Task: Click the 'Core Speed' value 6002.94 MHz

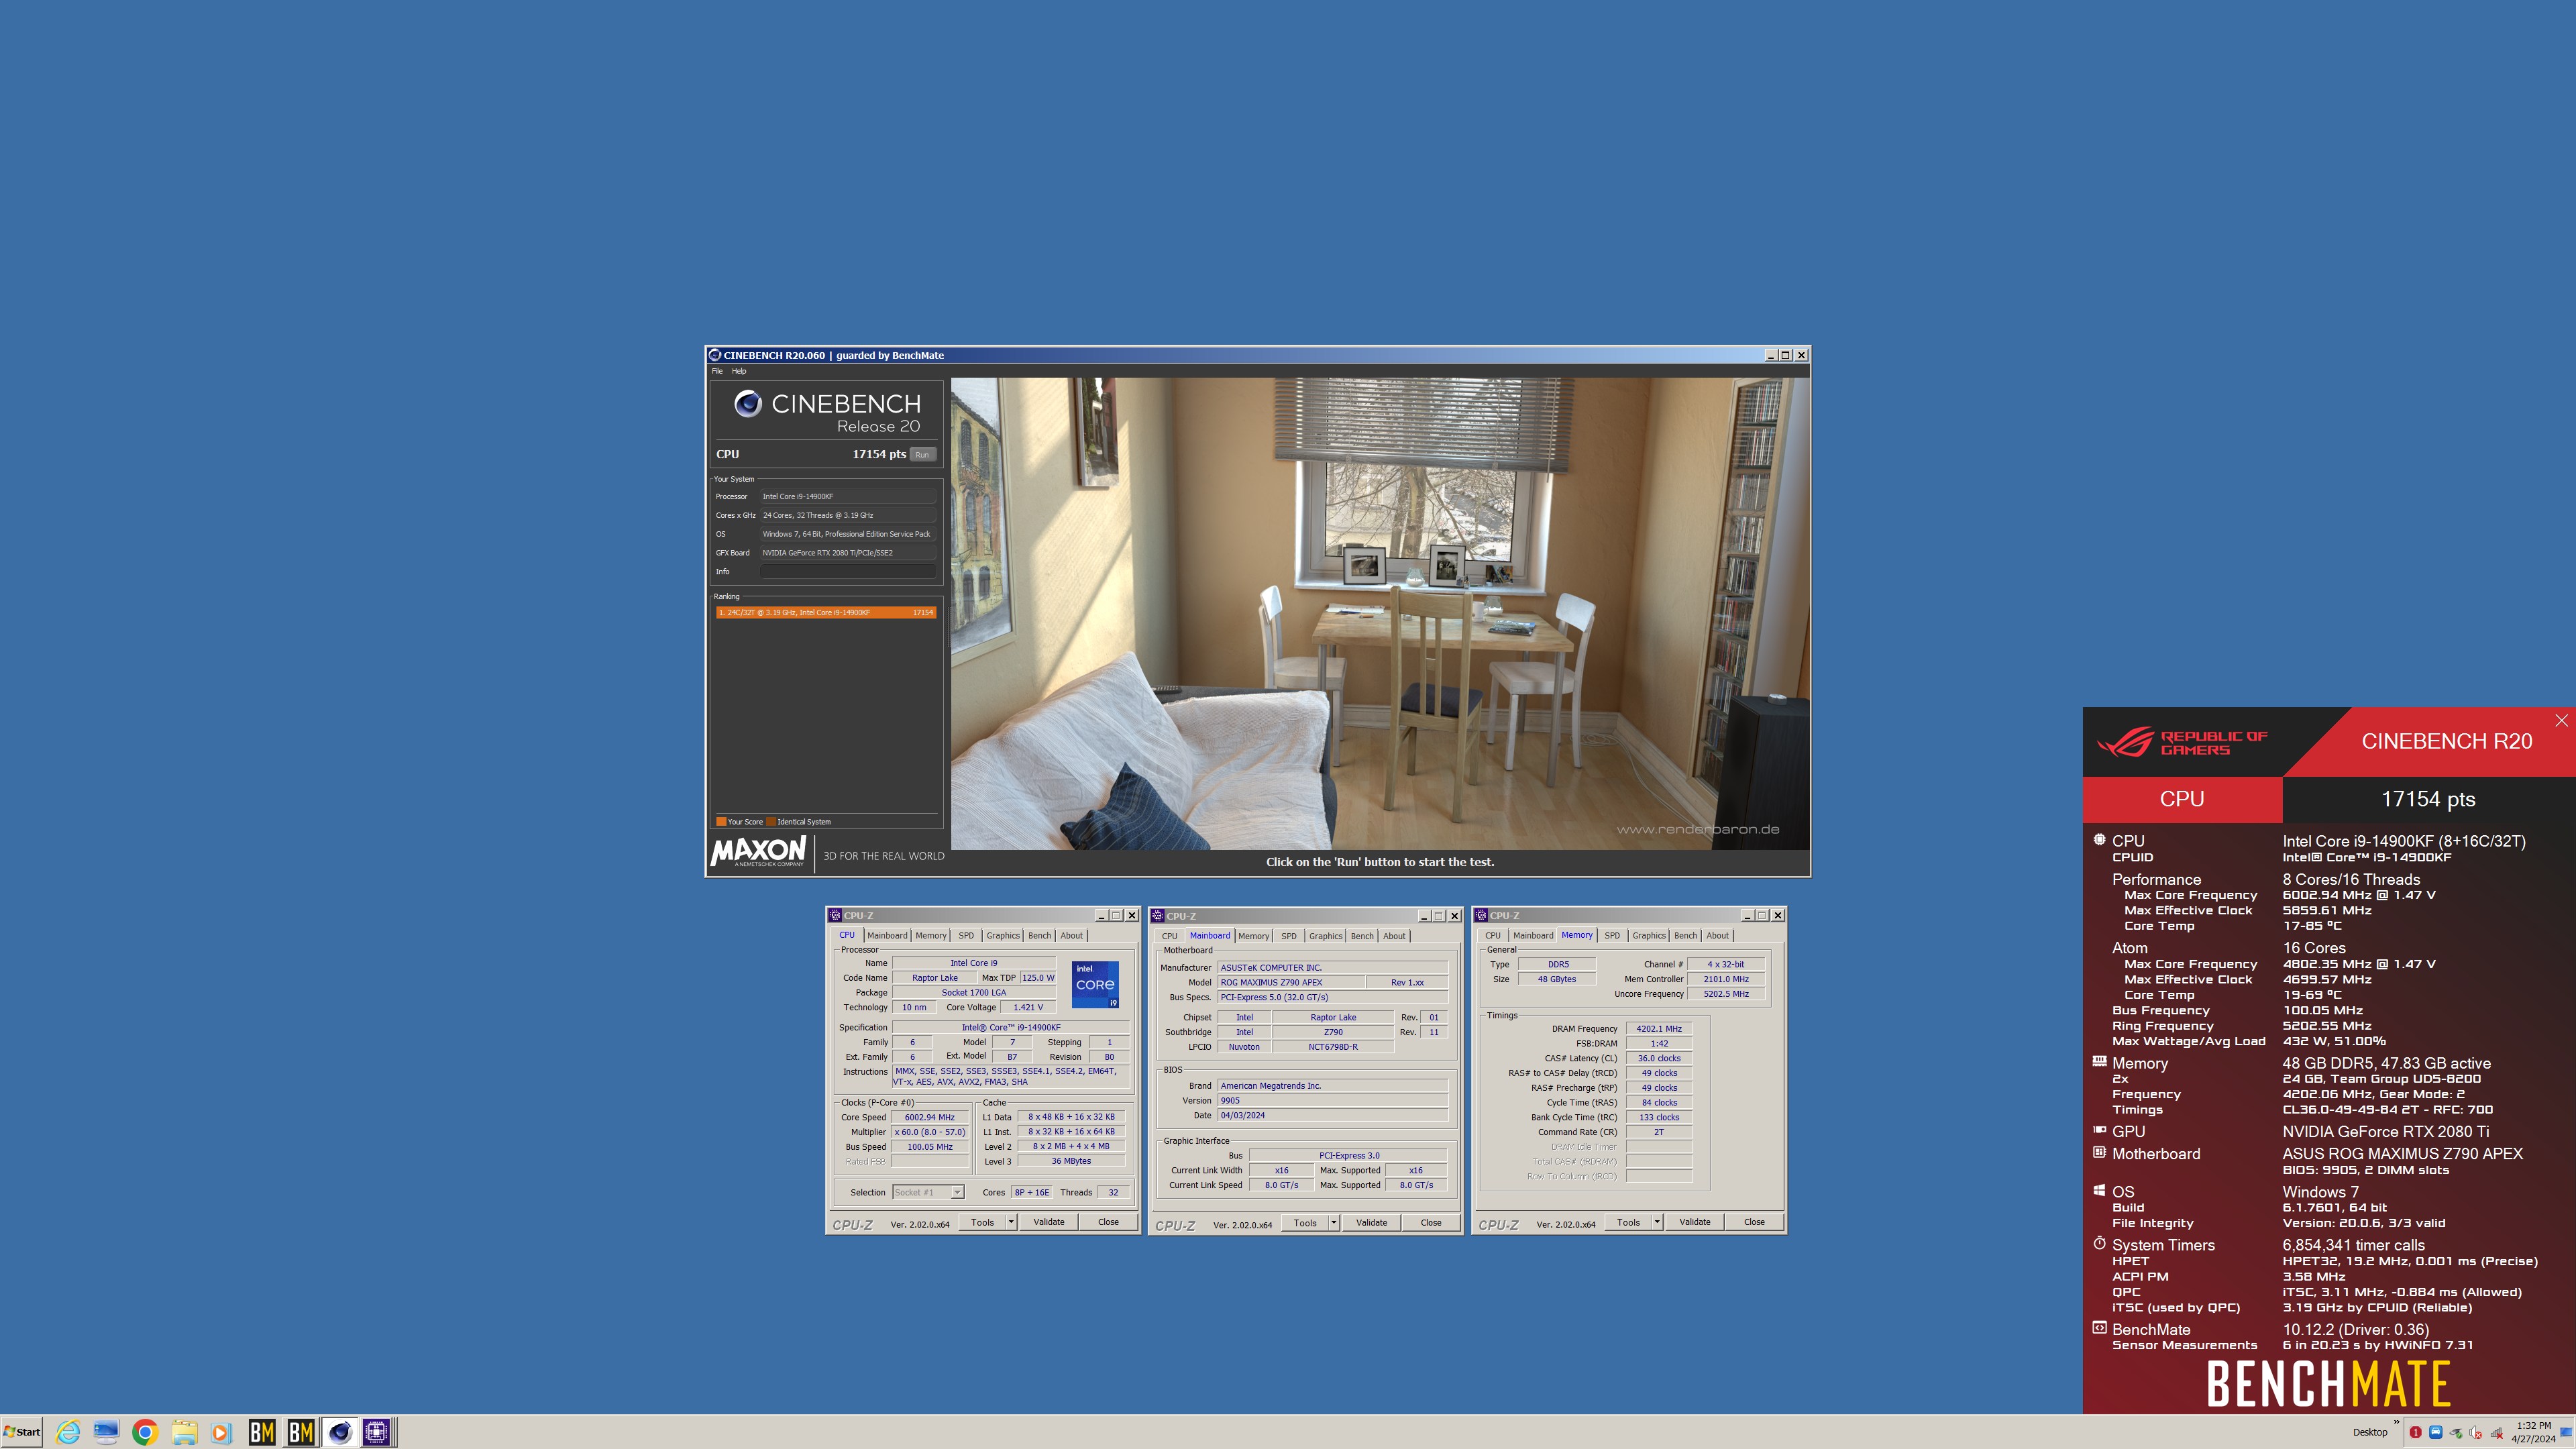Action: point(930,1117)
